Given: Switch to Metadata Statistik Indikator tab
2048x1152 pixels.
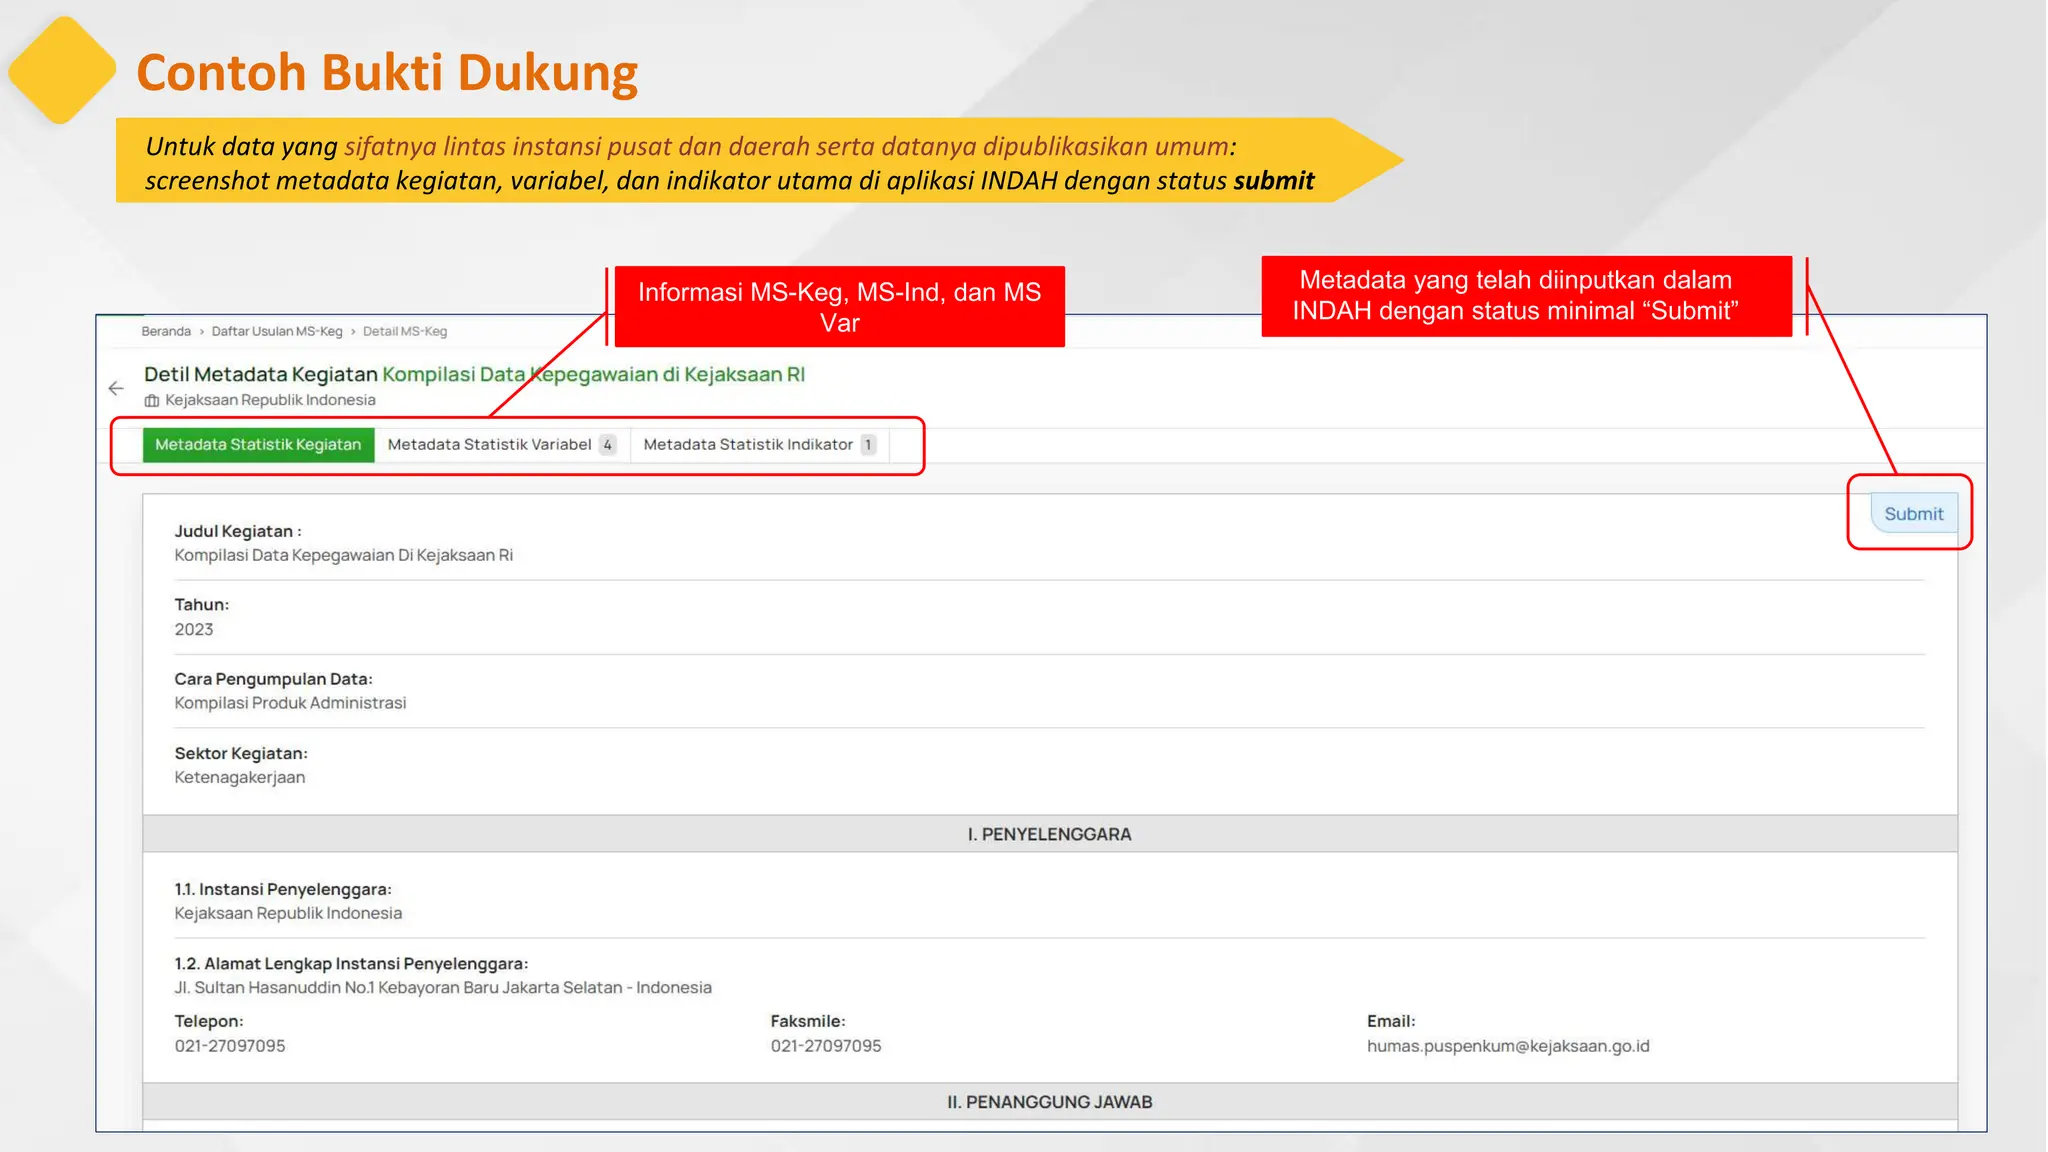Looking at the screenshot, I should pos(759,445).
